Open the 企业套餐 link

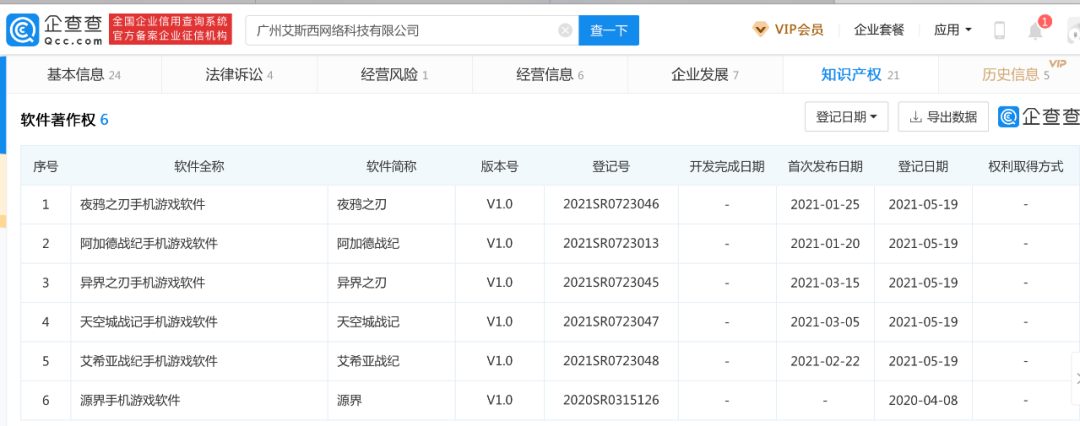[879, 30]
